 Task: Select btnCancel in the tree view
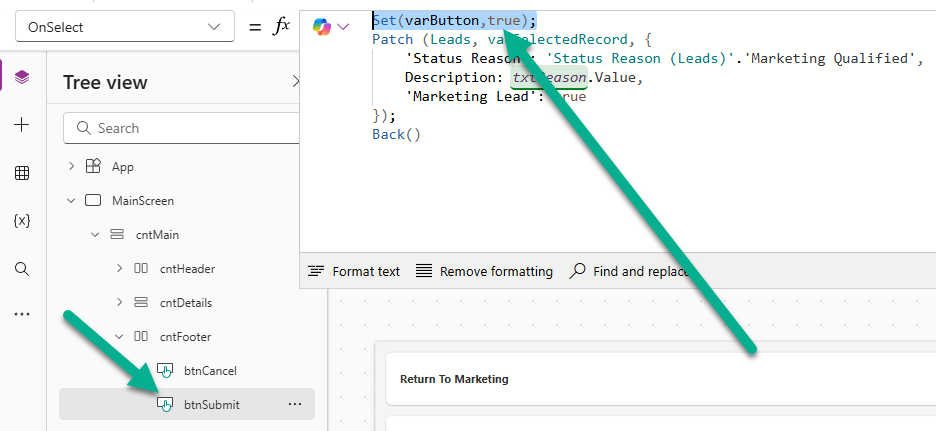pyautogui.click(x=209, y=370)
